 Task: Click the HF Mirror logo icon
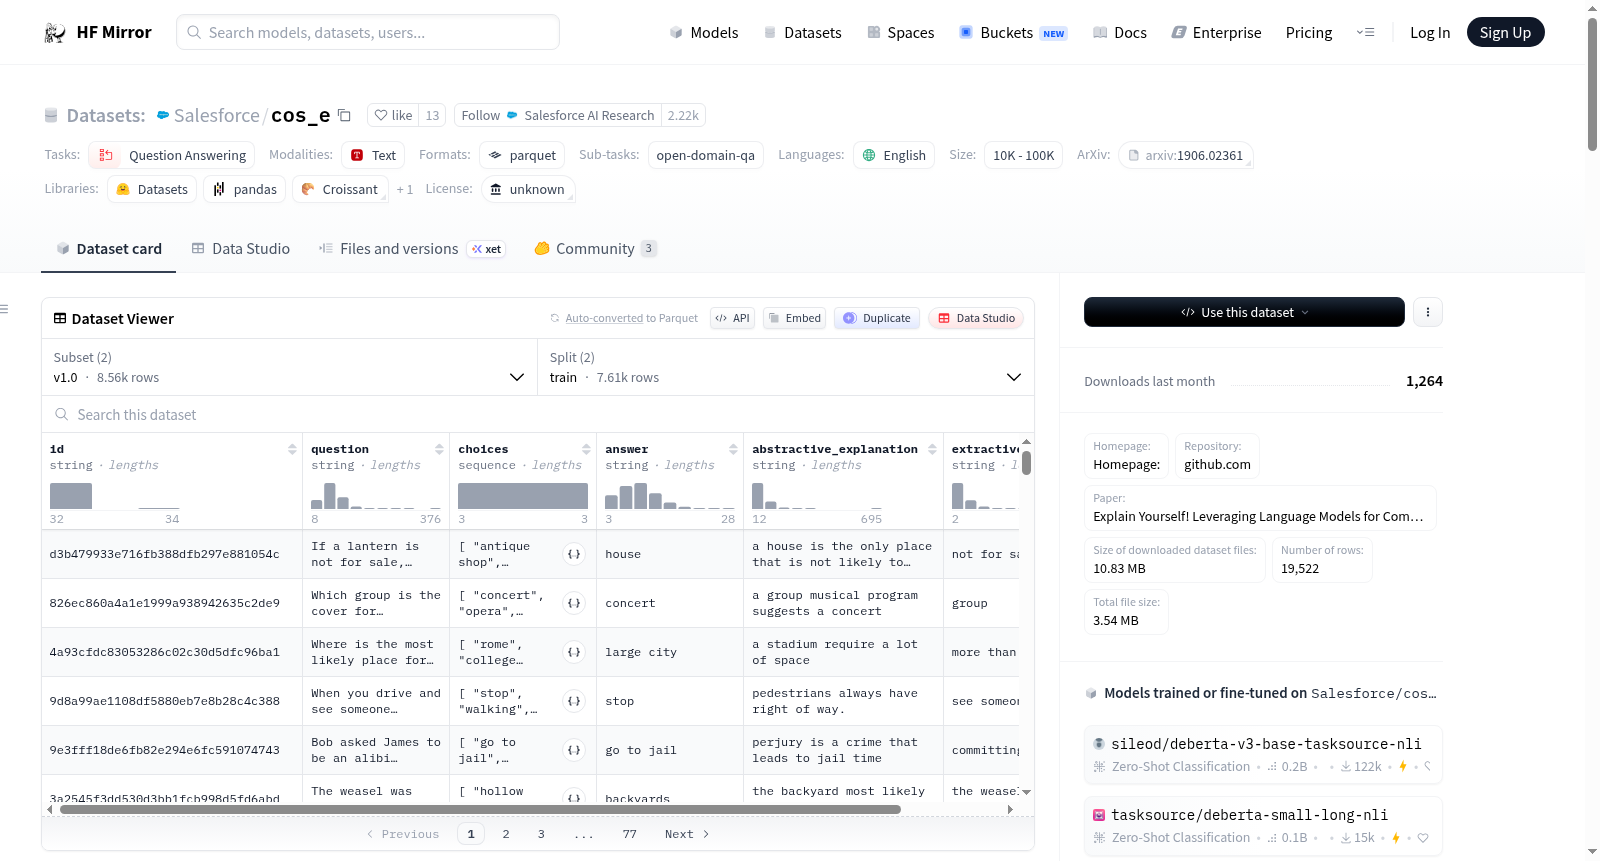click(x=55, y=33)
